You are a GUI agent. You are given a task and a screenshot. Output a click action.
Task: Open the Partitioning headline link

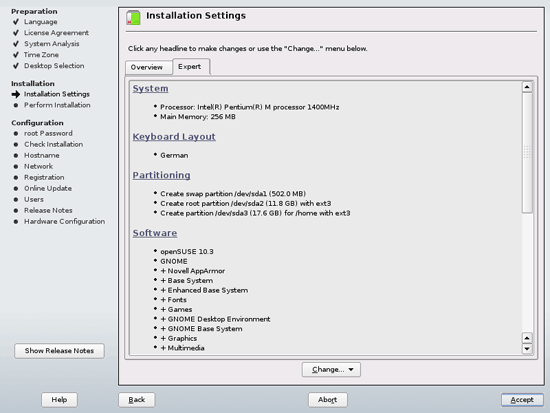161,175
